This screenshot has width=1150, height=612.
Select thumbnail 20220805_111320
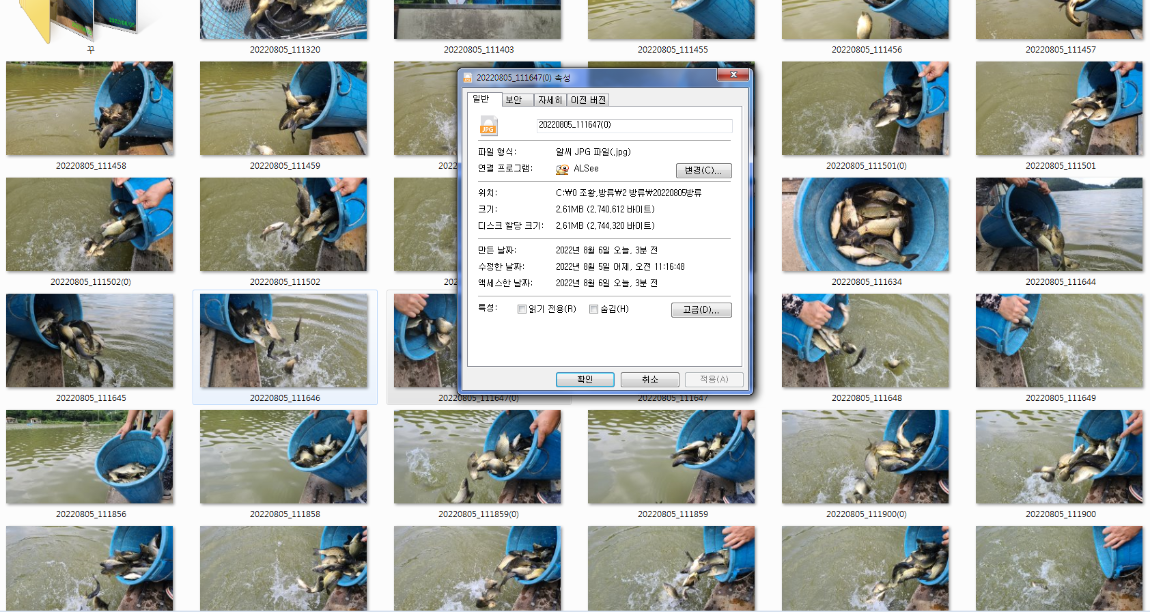pos(283,19)
